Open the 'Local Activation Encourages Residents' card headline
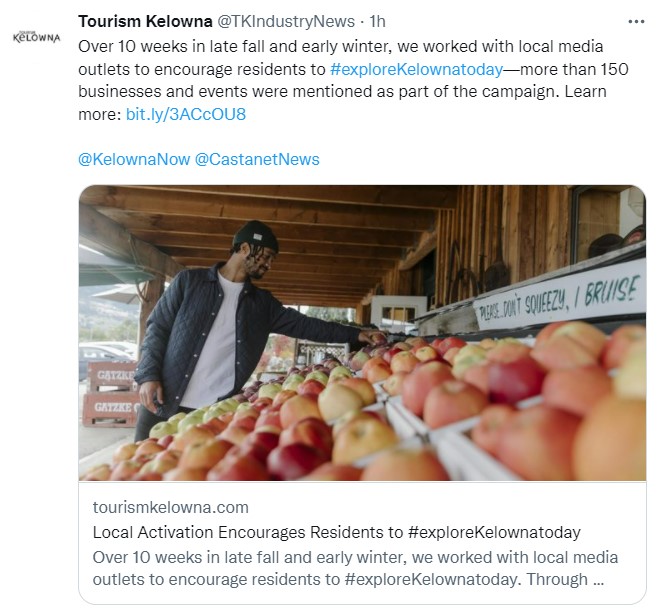657x612 pixels. pos(336,531)
